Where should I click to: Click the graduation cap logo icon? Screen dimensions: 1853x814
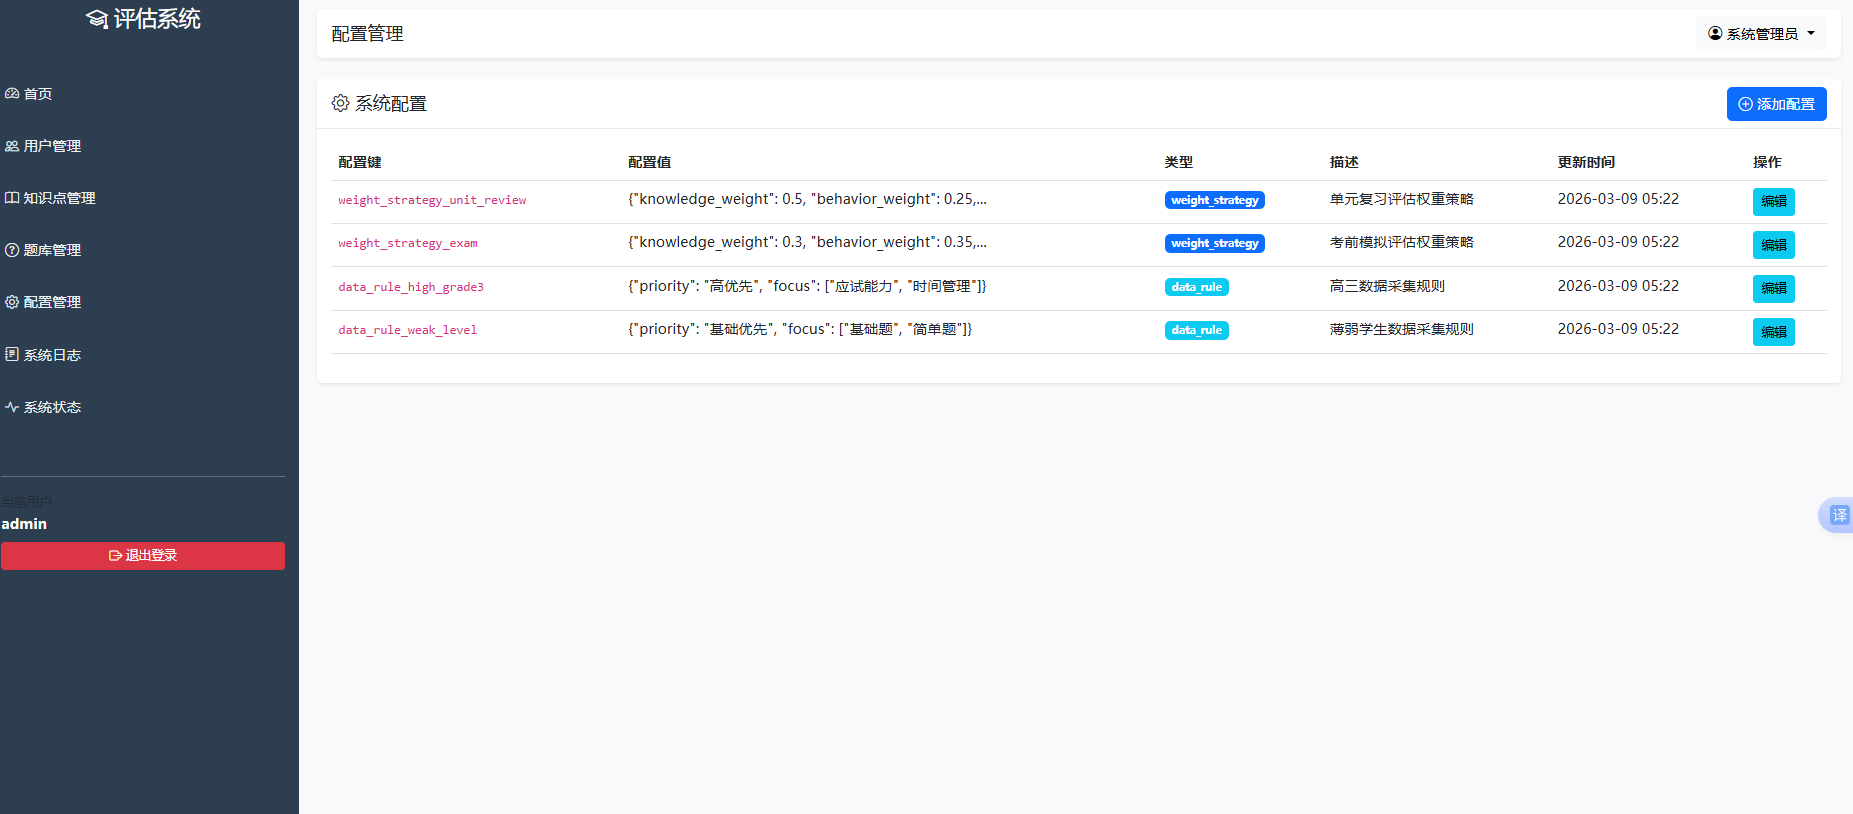(97, 19)
